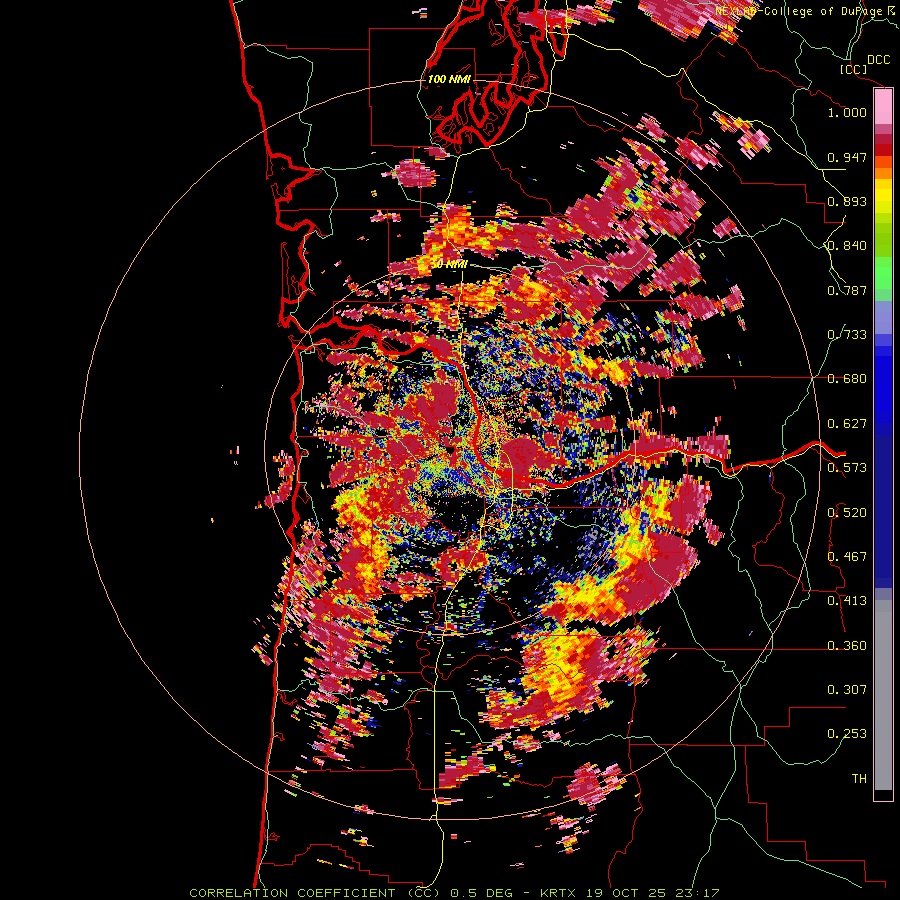Viewport: 900px width, 900px height.
Task: Click the 0.680 legend value
Action: coord(847,379)
